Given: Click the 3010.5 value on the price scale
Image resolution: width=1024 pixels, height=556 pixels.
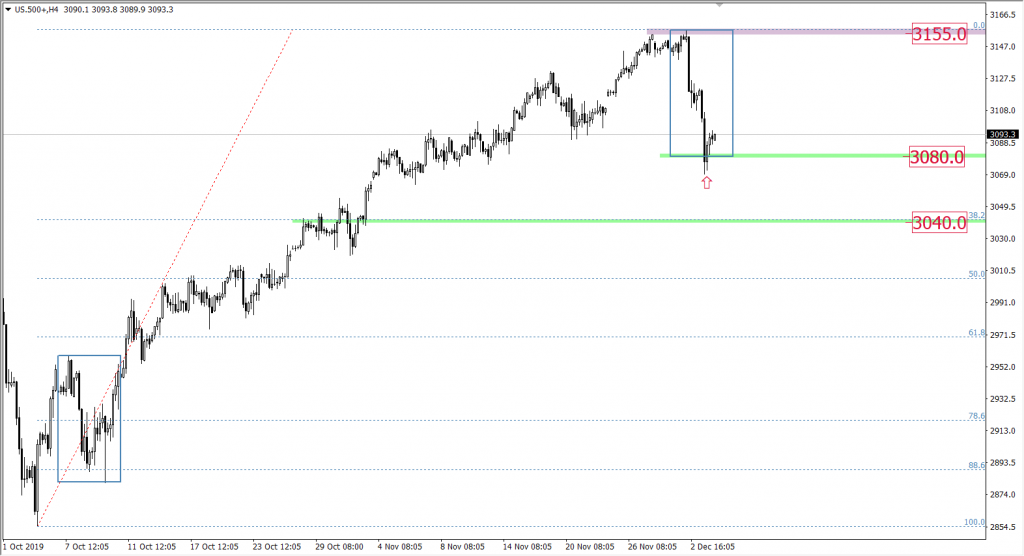Looking at the screenshot, I should (1003, 270).
